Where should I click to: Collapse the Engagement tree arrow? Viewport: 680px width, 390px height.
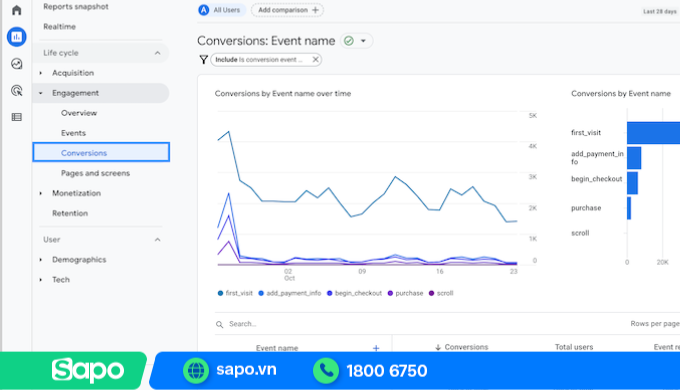click(41, 93)
